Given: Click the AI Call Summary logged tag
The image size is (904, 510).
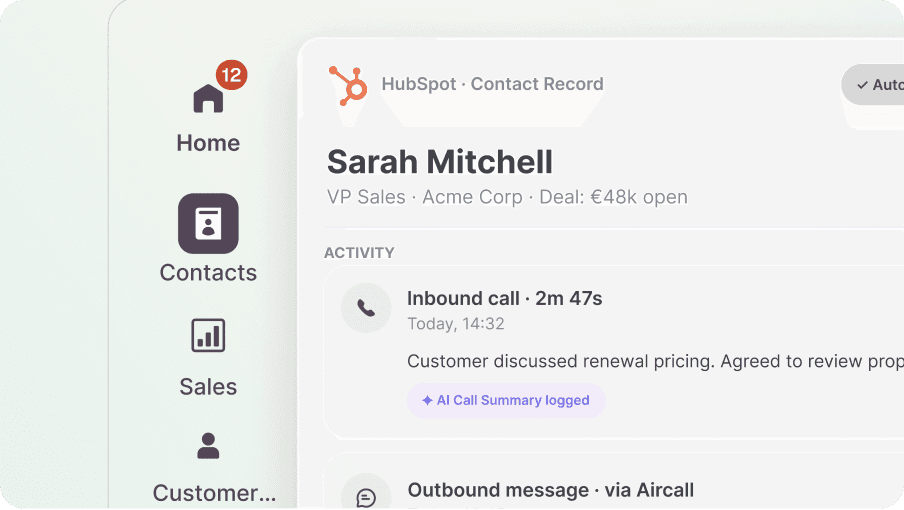Looking at the screenshot, I should point(506,401).
